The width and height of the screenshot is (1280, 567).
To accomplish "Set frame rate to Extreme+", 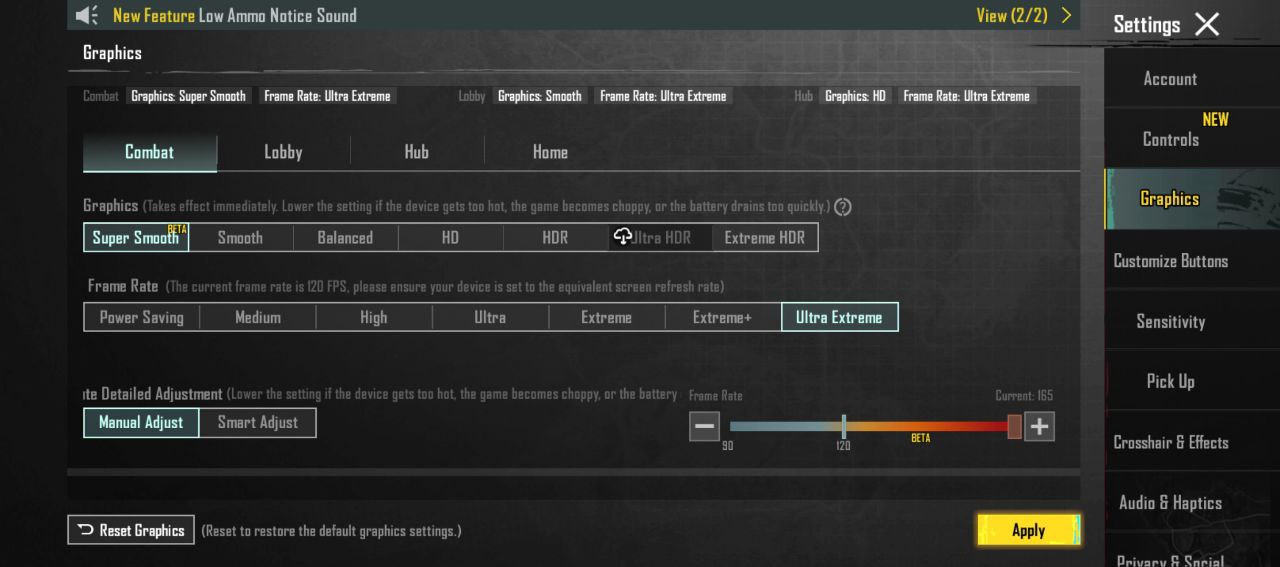I will (723, 317).
